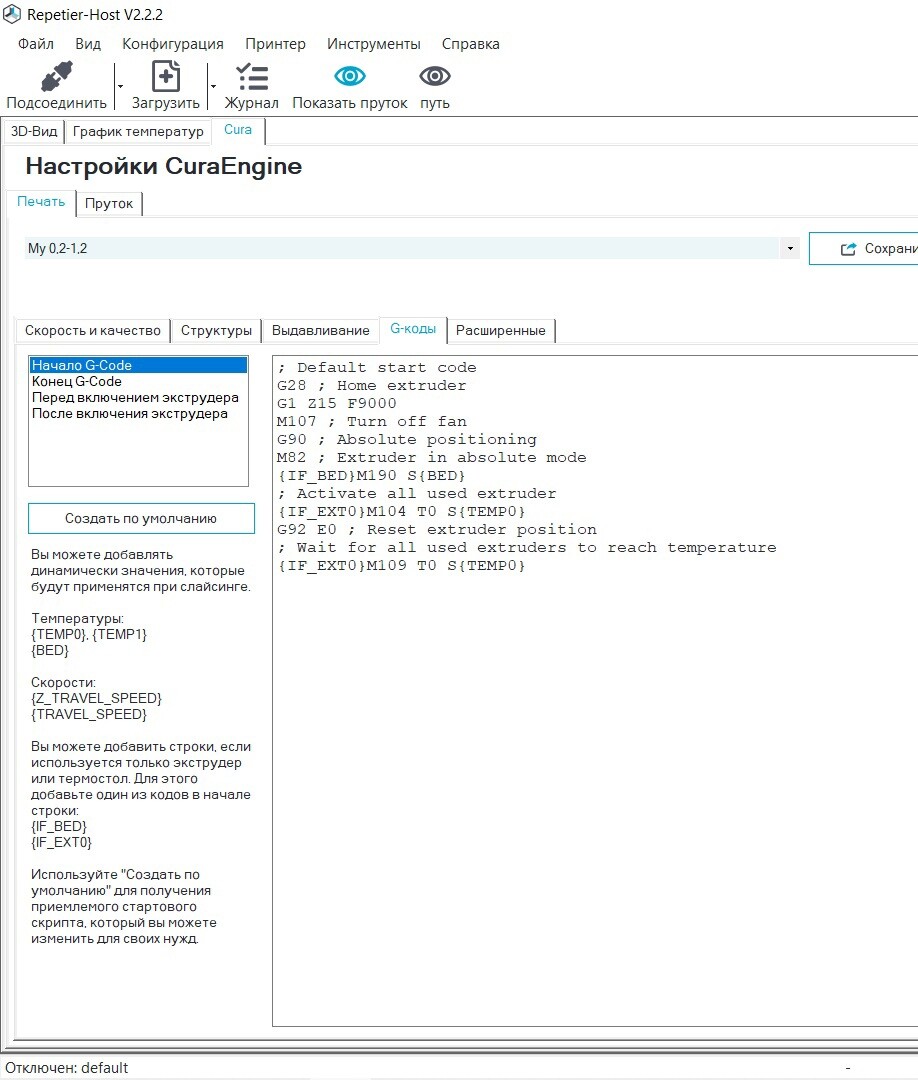
Task: Click the G92 E0 Reset extruder line
Action: (x=437, y=529)
